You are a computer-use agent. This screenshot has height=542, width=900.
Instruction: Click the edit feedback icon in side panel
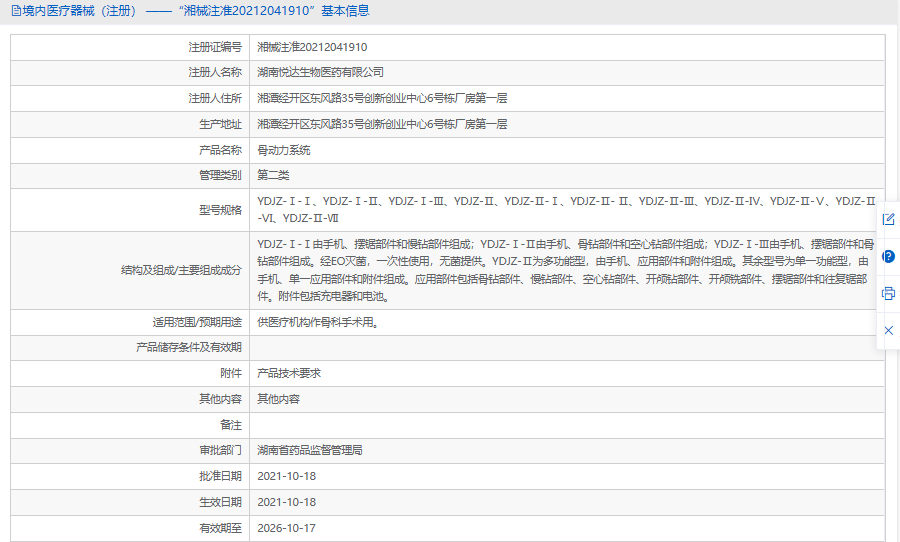889,219
